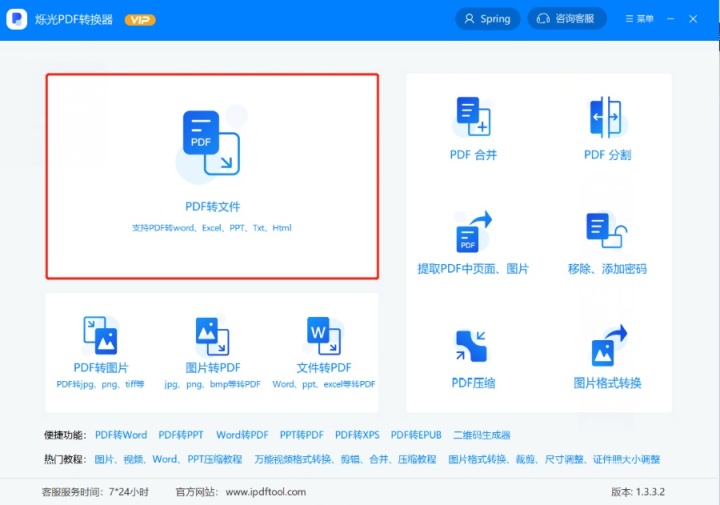The image size is (720, 505).
Task: Click the PDF转图片 icon
Action: coord(100,335)
